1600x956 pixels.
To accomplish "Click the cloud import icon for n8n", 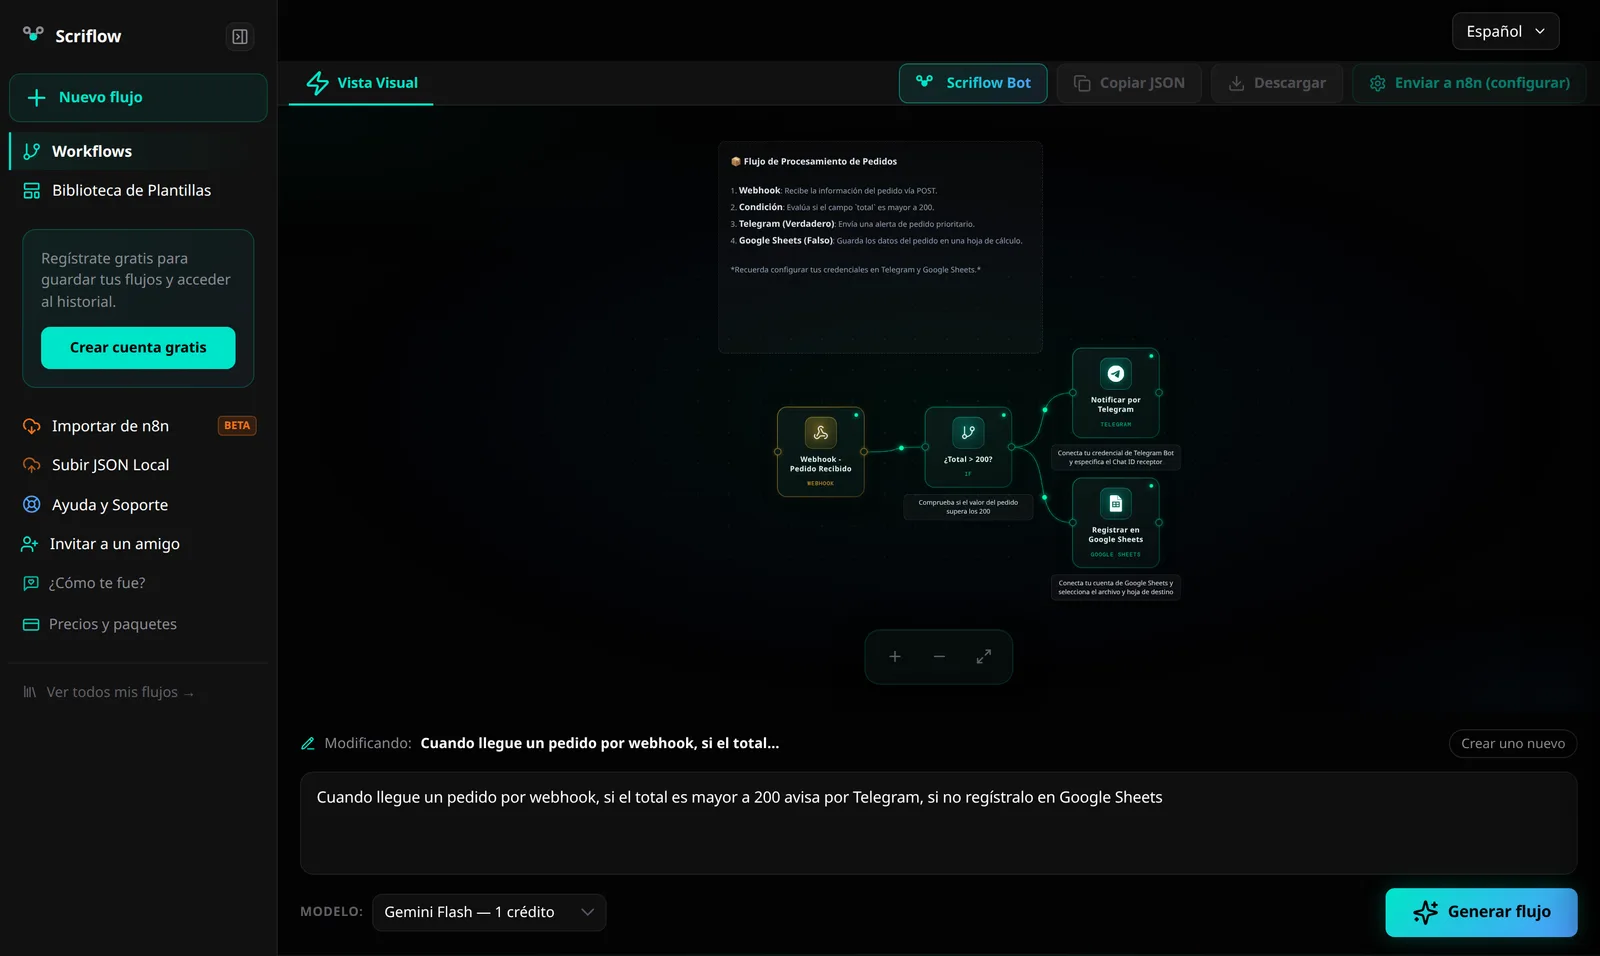I will [32, 426].
